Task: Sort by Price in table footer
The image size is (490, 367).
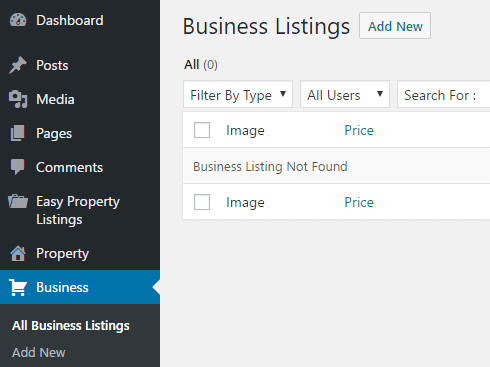Action: pyautogui.click(x=359, y=202)
